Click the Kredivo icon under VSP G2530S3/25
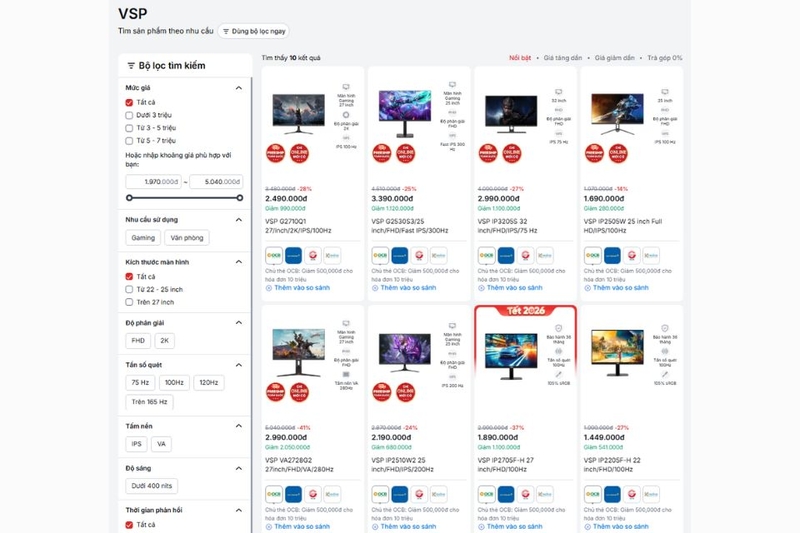Screen dimensions: 800x533 tap(438, 256)
